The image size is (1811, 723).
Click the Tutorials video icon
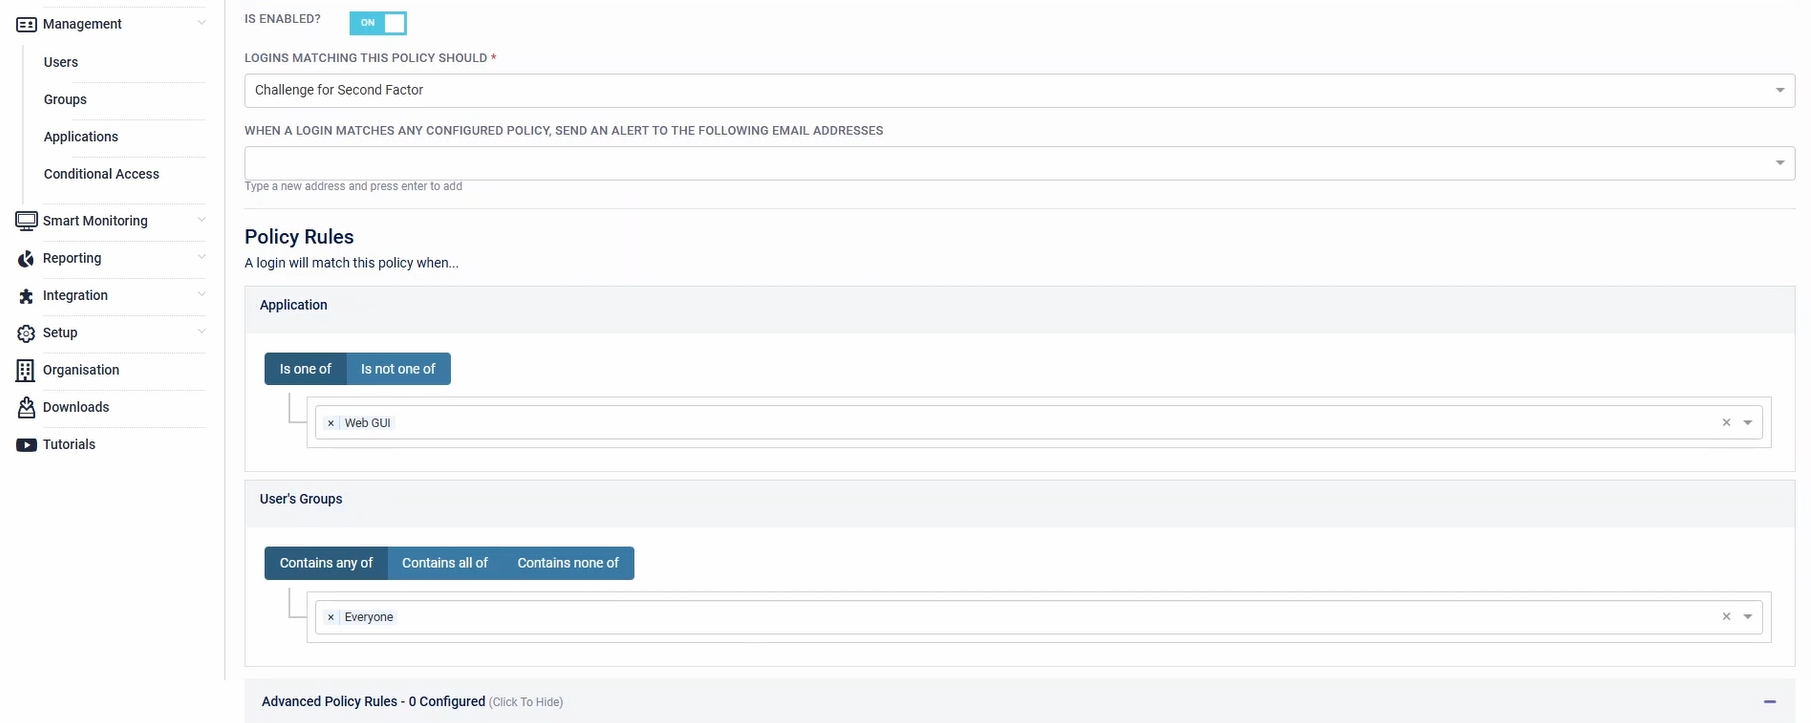[26, 445]
